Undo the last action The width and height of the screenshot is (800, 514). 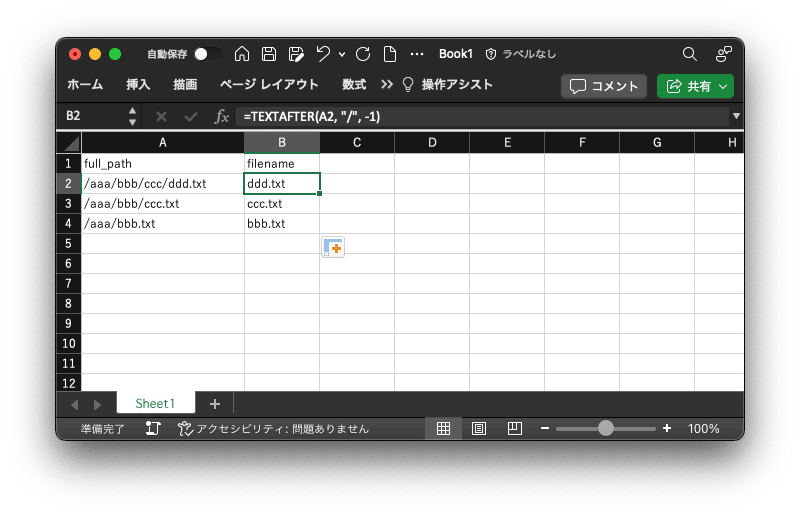pyautogui.click(x=323, y=54)
